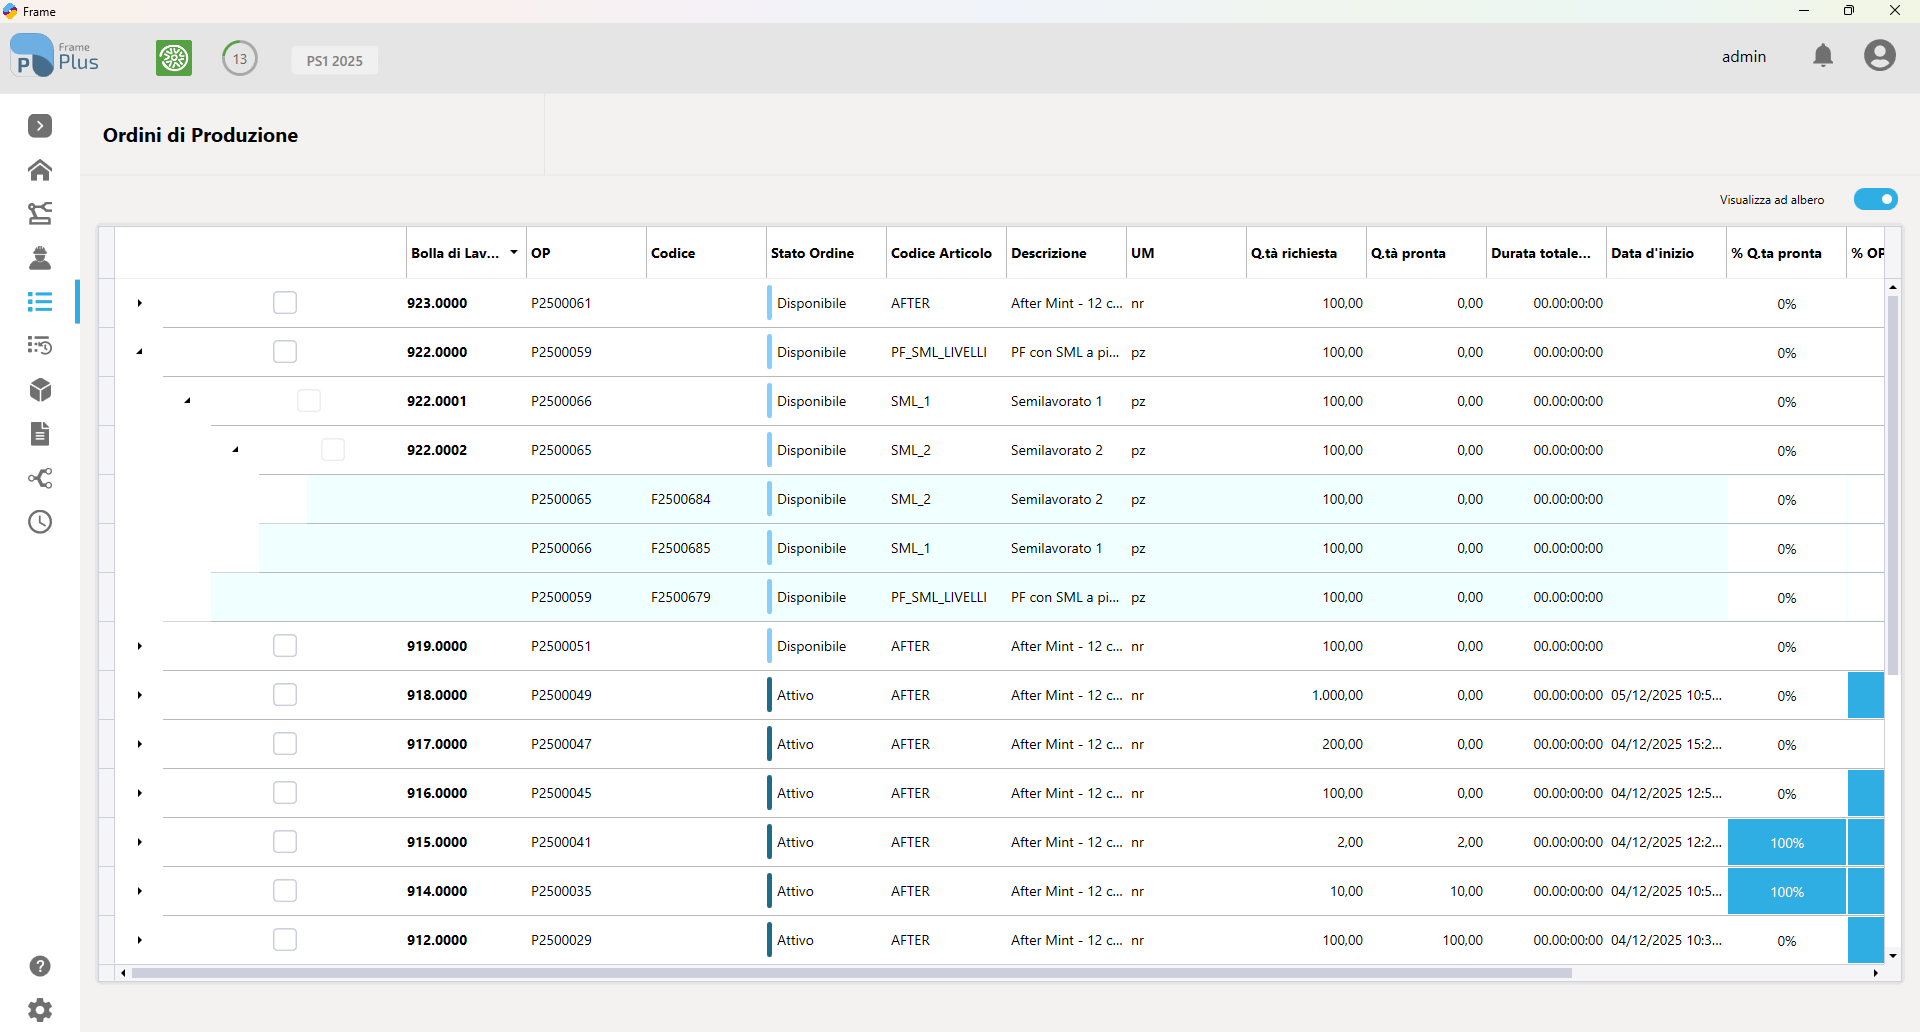The height and width of the screenshot is (1032, 1920).
Task: Tick the checkbox for order 923.0000
Action: click(285, 303)
